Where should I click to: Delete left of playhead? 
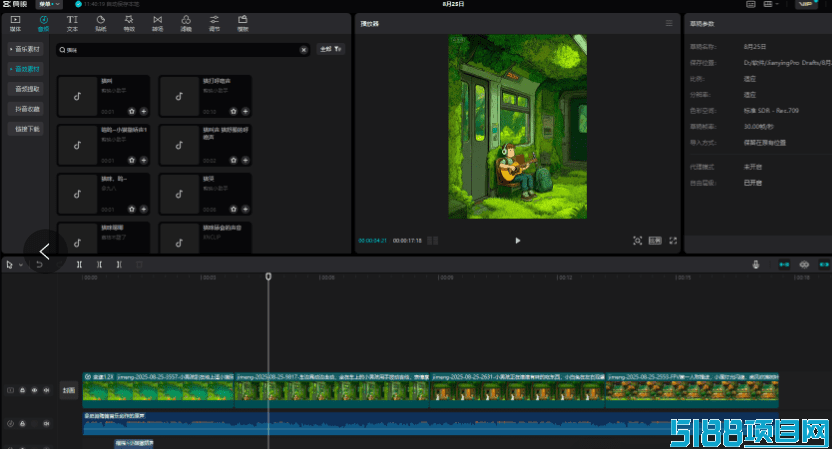[x=99, y=264]
